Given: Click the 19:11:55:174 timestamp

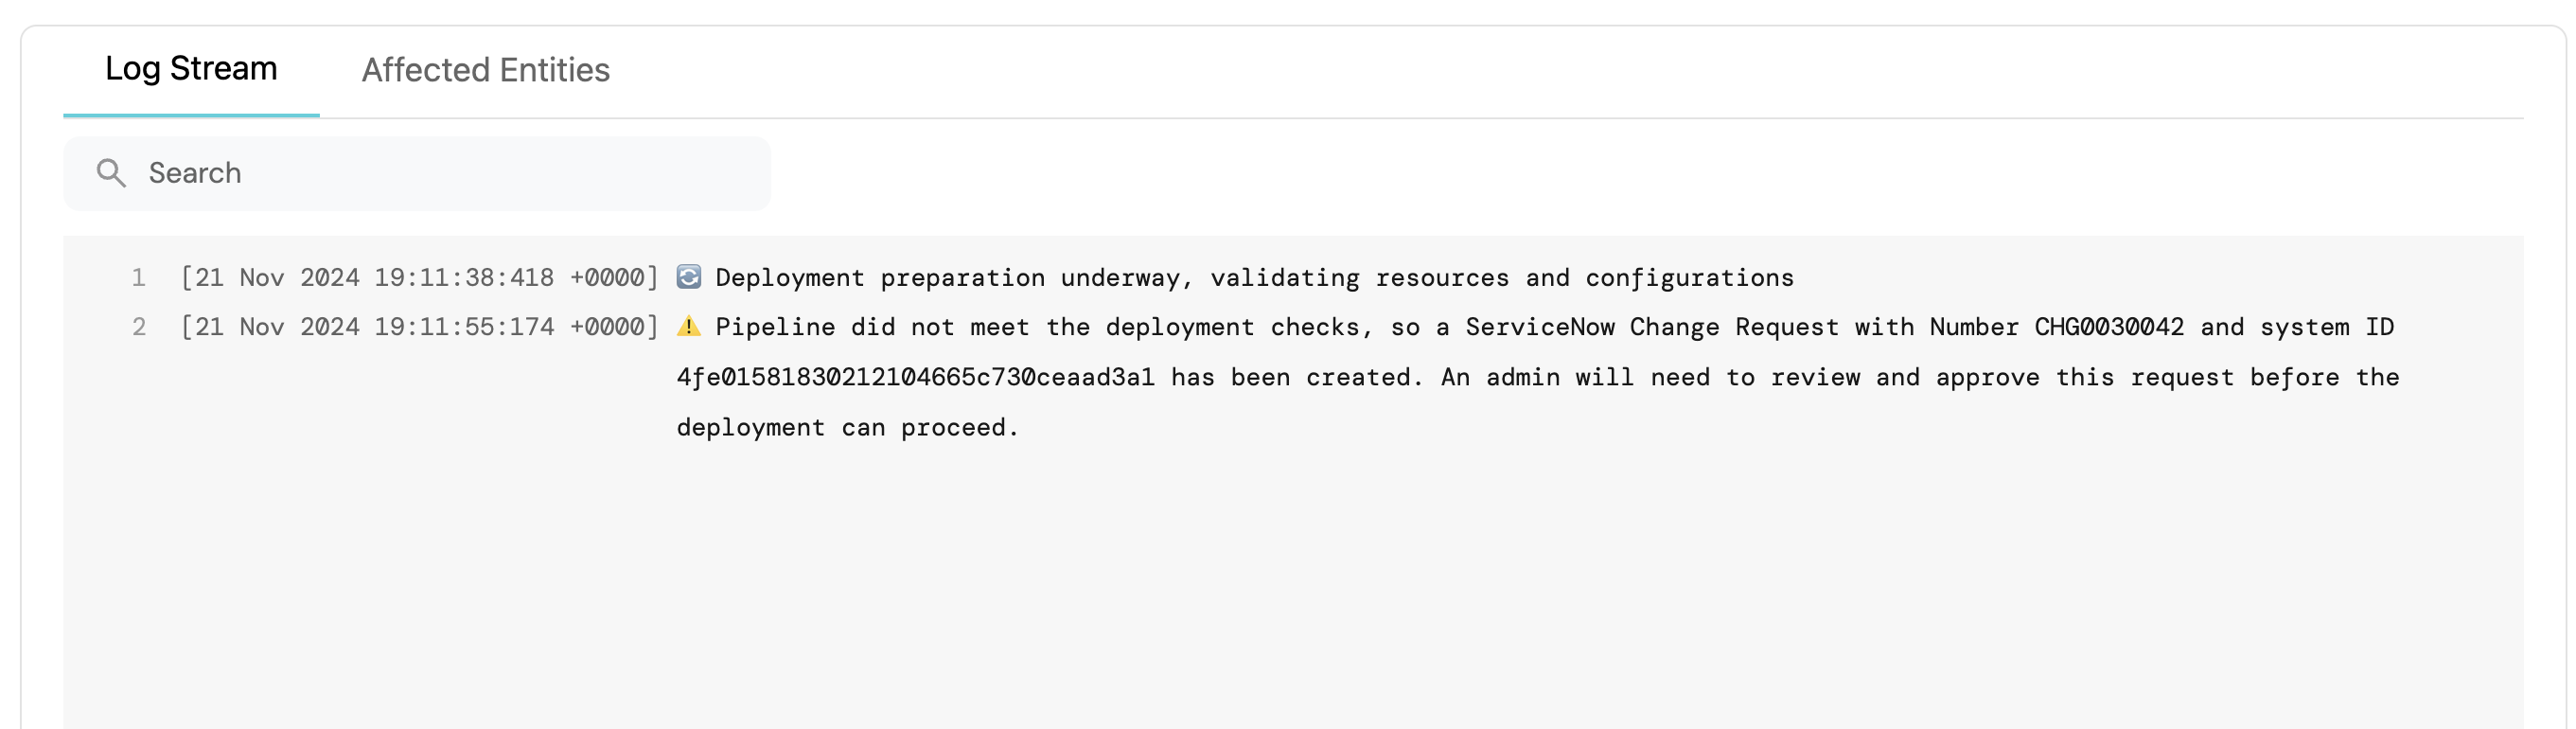Looking at the screenshot, I should click(463, 327).
